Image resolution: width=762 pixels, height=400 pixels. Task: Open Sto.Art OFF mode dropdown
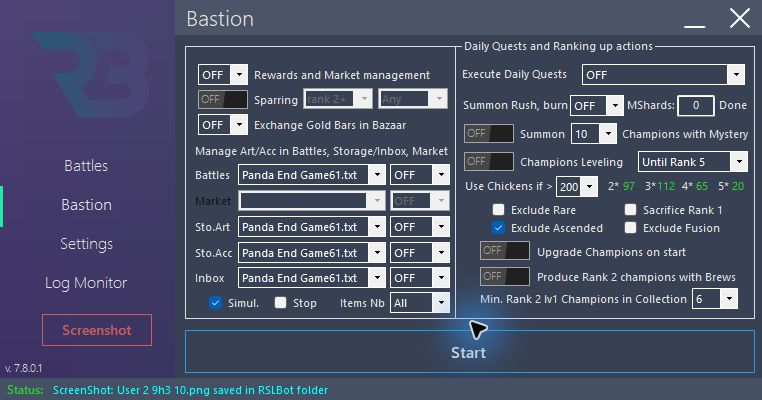point(419,227)
